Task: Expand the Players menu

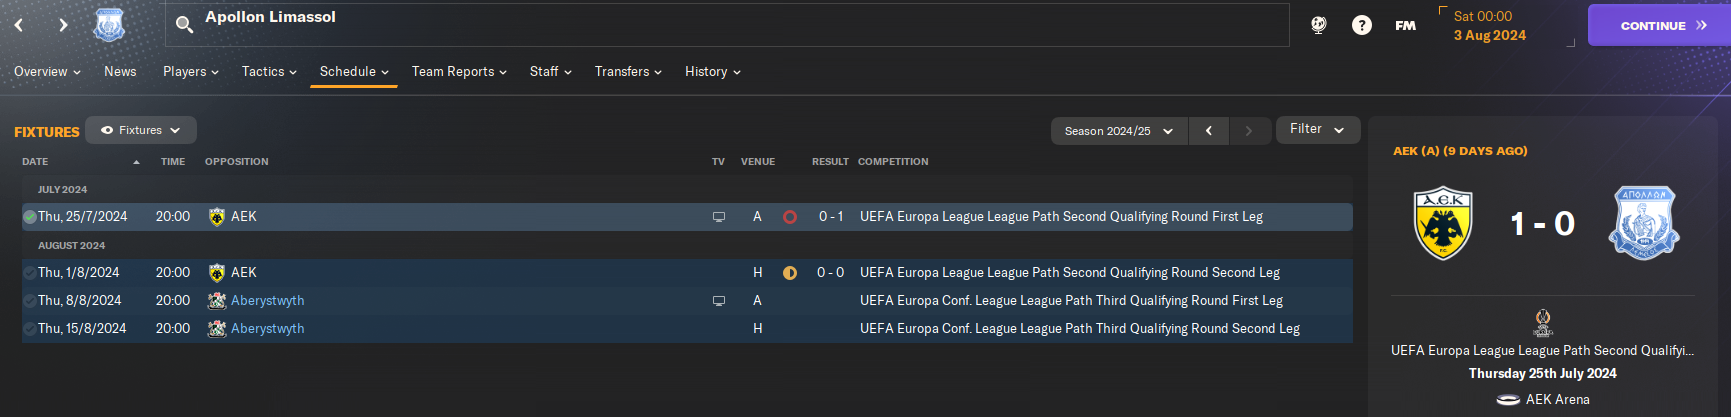Action: (x=190, y=72)
